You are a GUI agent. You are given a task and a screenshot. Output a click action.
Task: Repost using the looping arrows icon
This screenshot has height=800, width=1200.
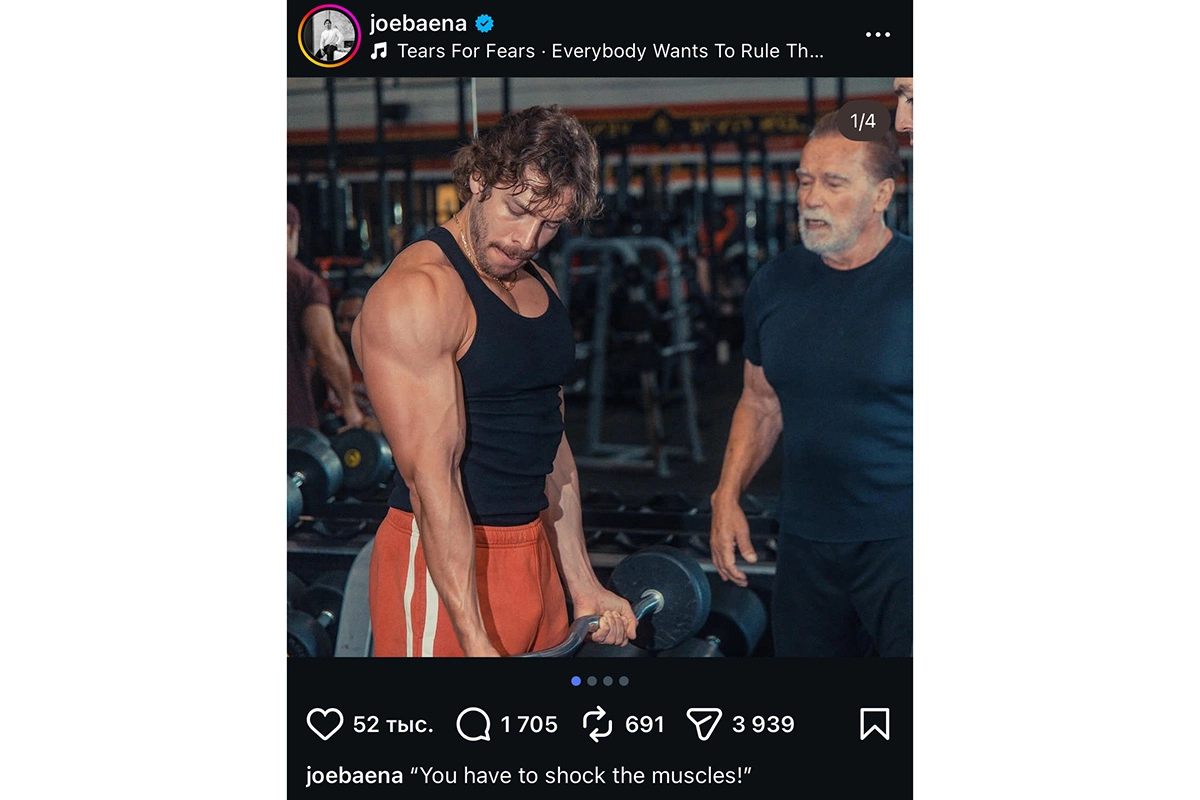click(x=597, y=724)
